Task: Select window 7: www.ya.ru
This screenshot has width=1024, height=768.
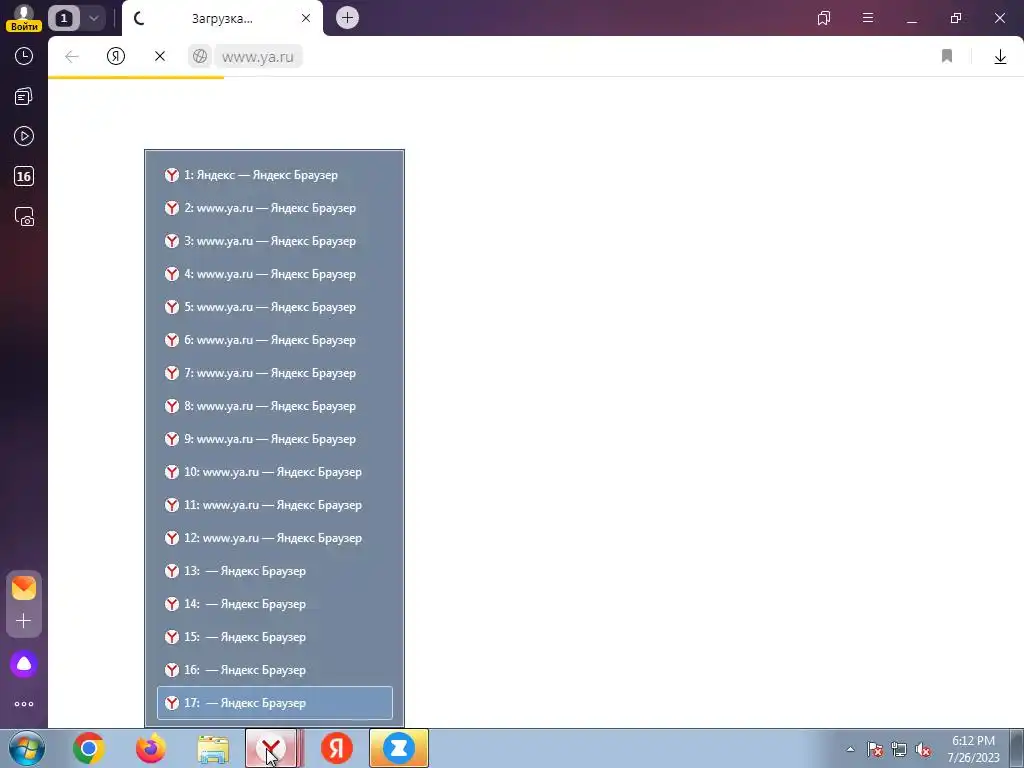Action: [275, 373]
